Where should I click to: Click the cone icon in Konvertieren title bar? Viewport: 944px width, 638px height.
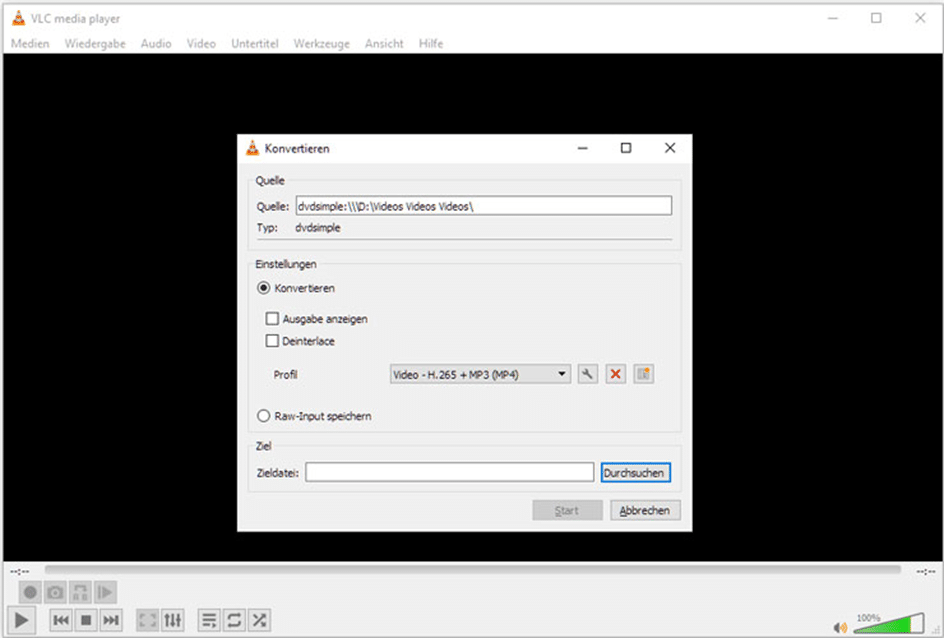coord(252,148)
